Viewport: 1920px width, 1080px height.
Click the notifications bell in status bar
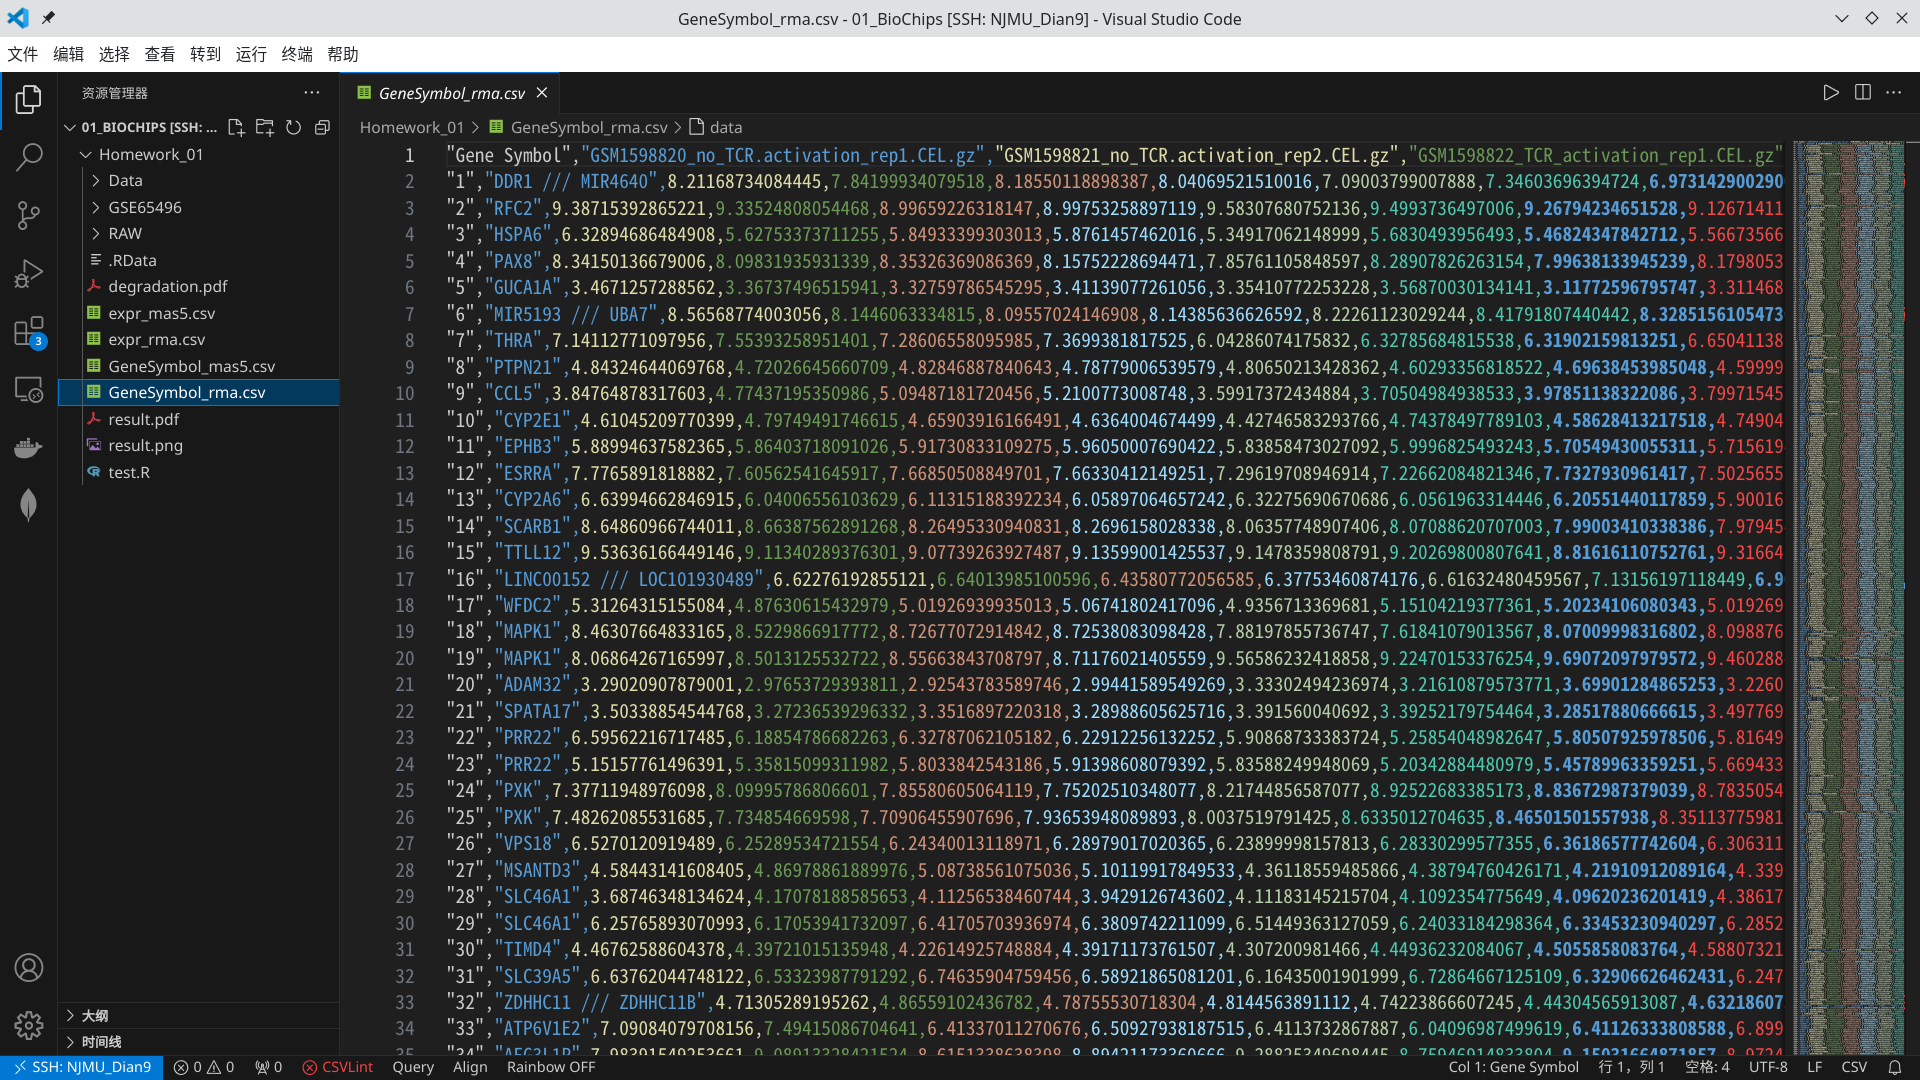click(1894, 1067)
